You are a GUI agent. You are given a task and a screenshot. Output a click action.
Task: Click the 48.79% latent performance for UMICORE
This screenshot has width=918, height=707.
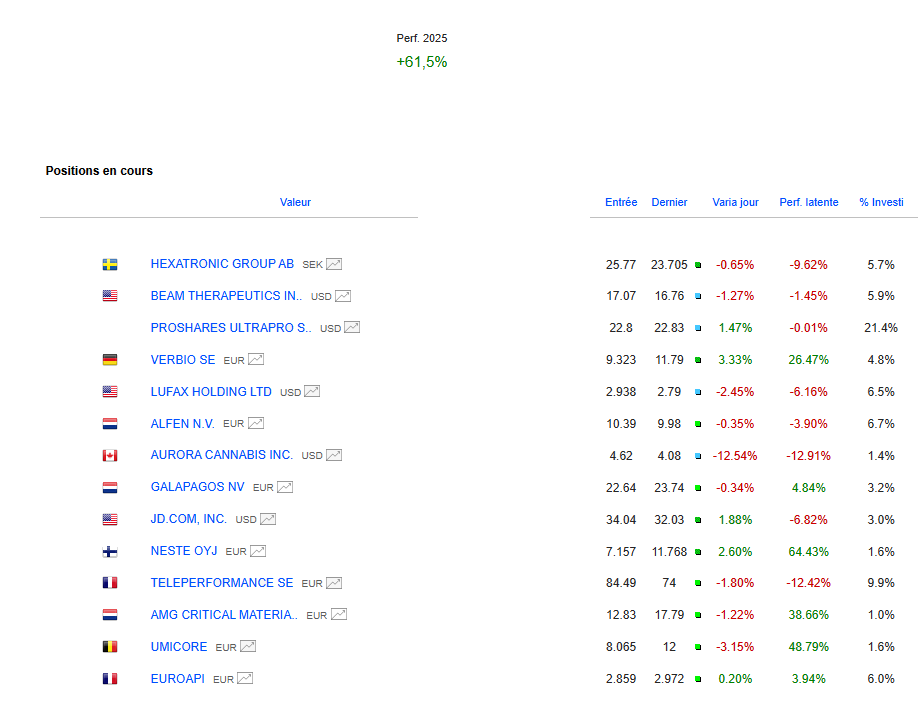point(809,647)
